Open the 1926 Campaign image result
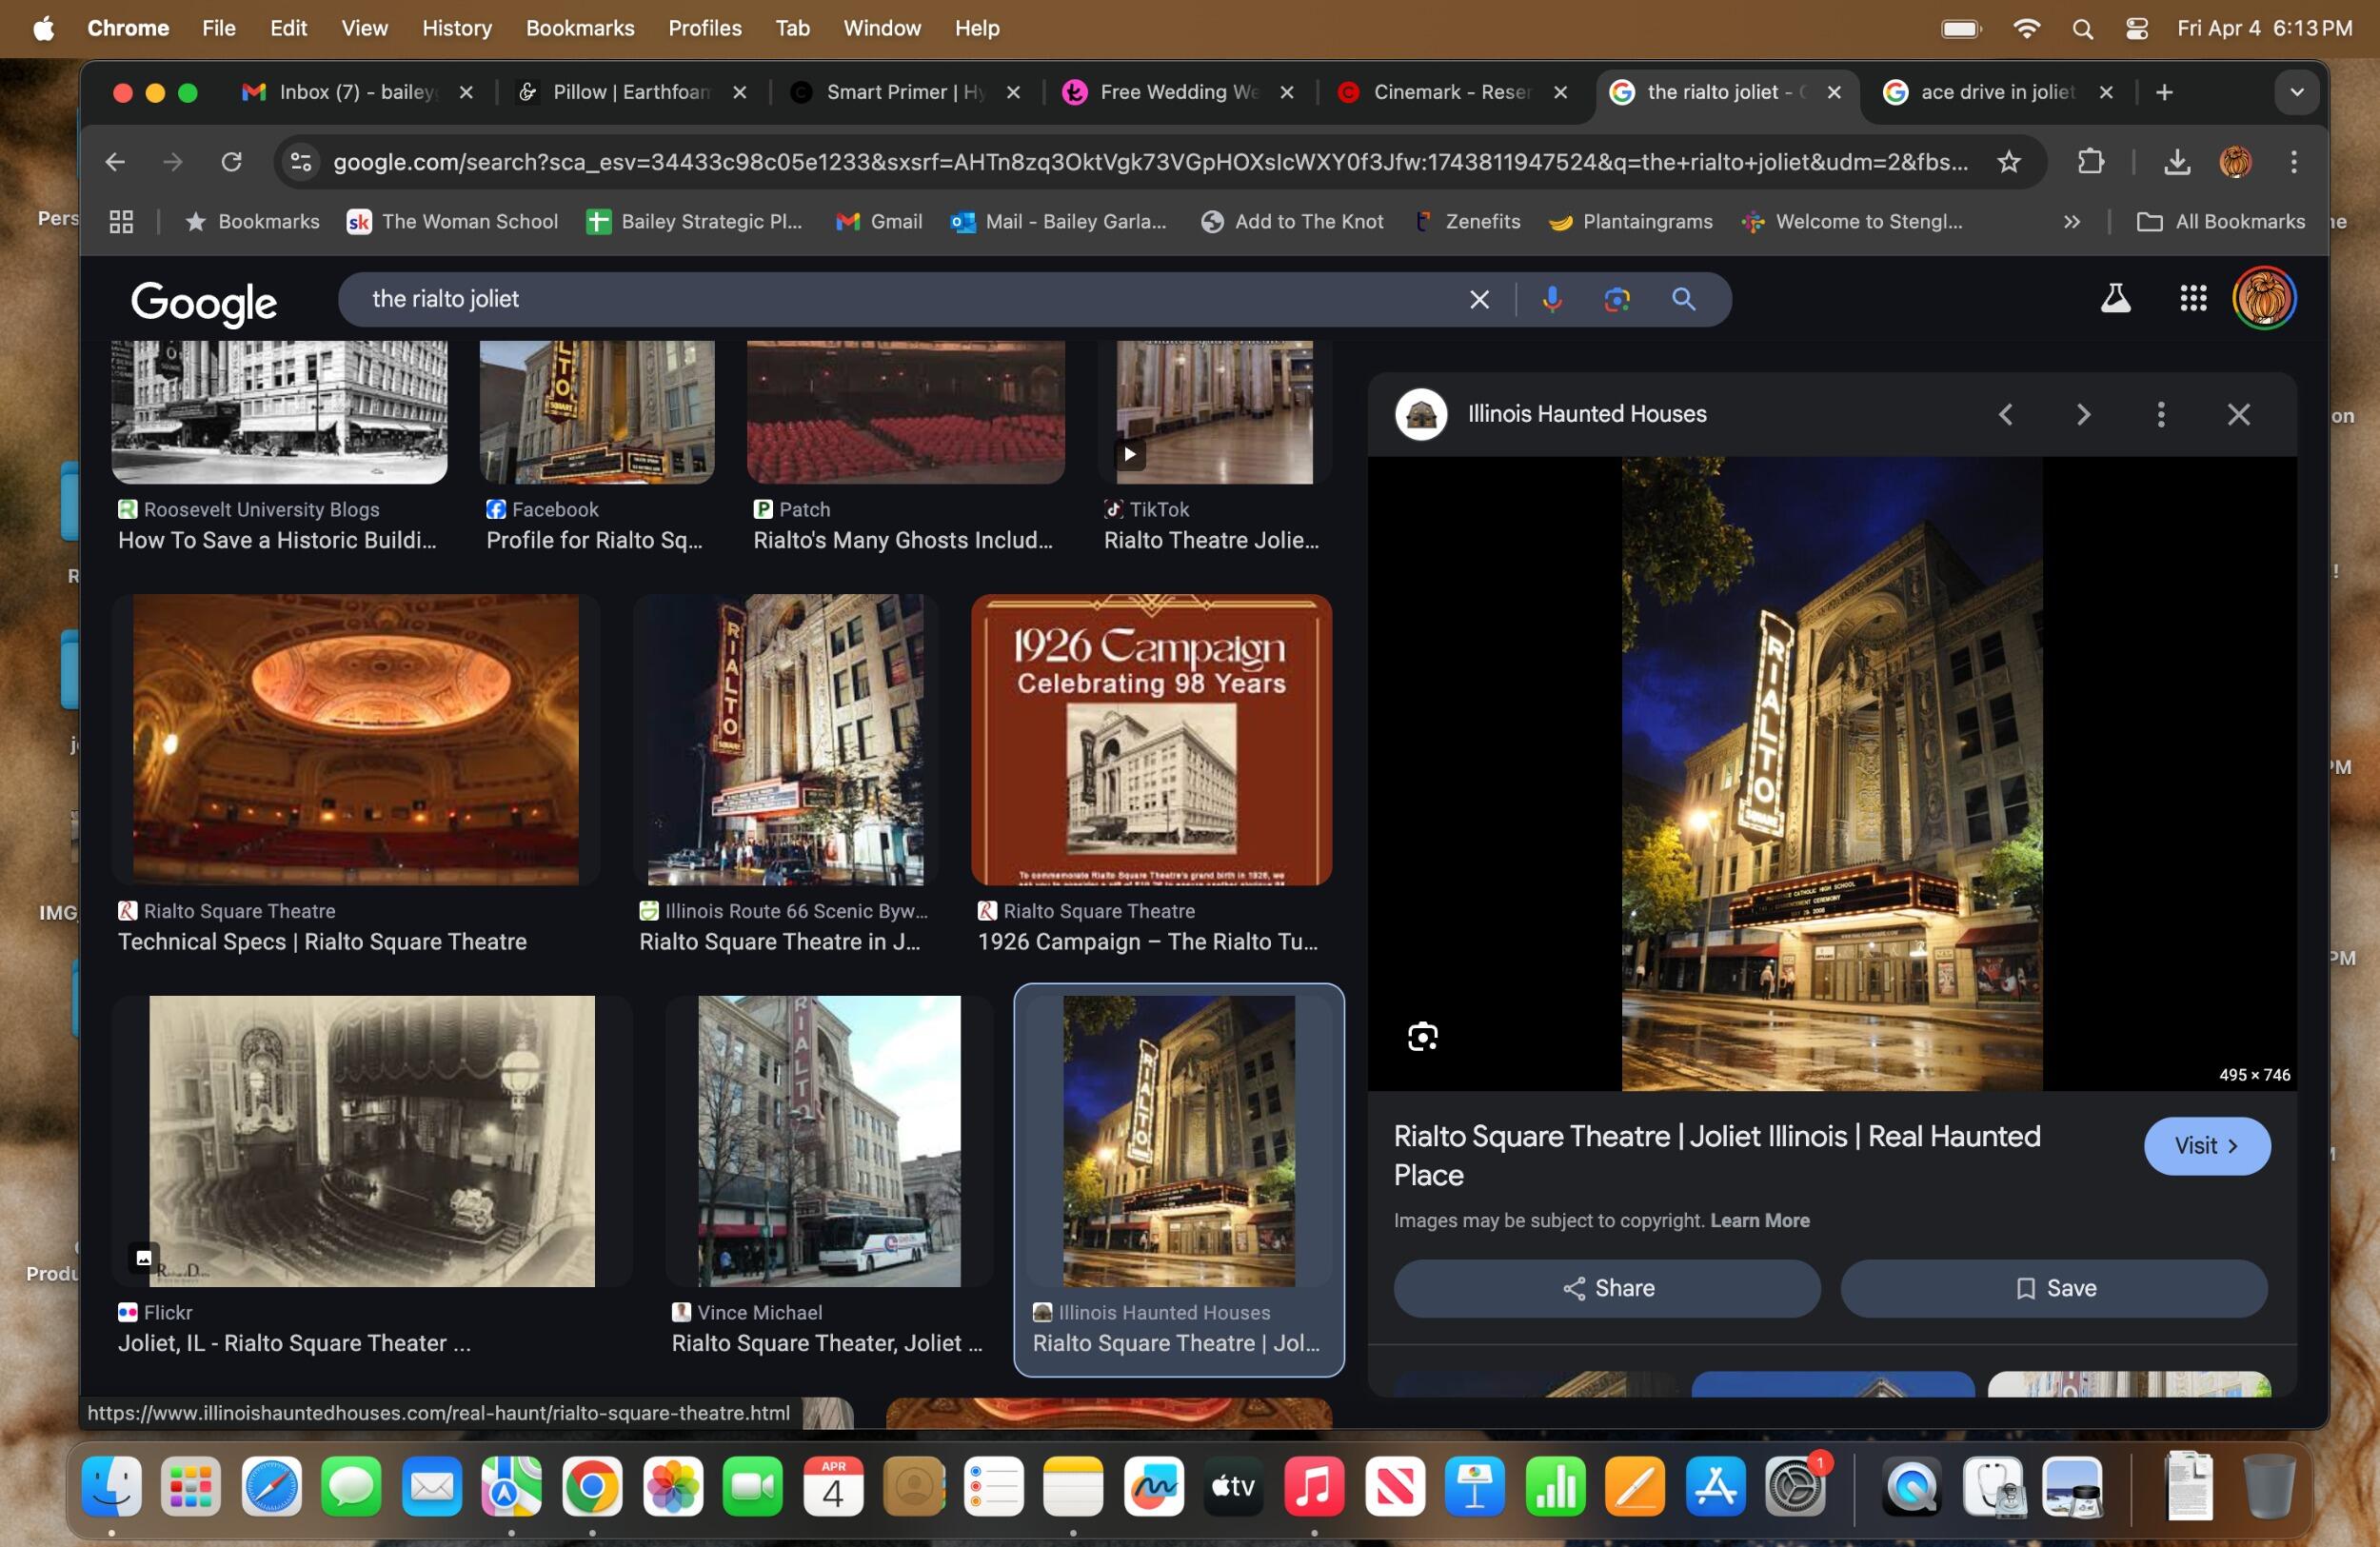The height and width of the screenshot is (1547, 2380). [1151, 740]
